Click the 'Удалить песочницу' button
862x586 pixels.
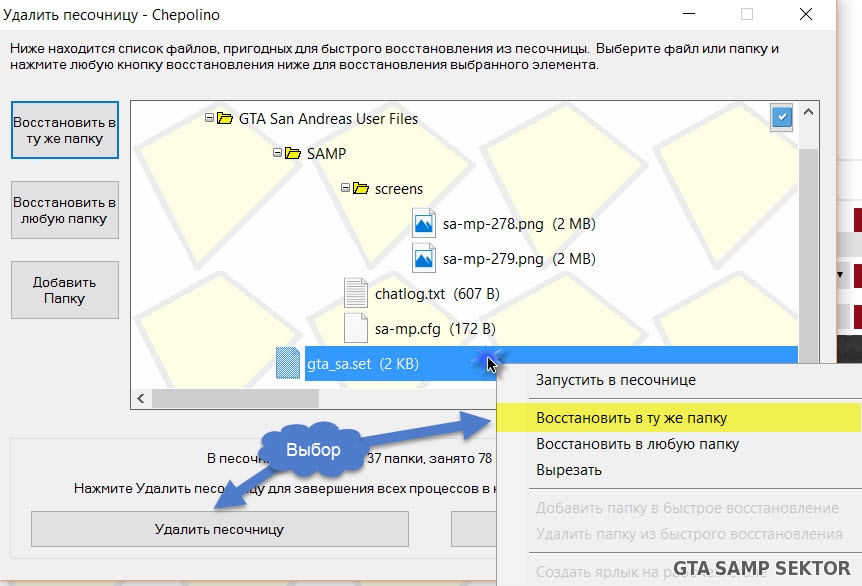tap(220, 529)
